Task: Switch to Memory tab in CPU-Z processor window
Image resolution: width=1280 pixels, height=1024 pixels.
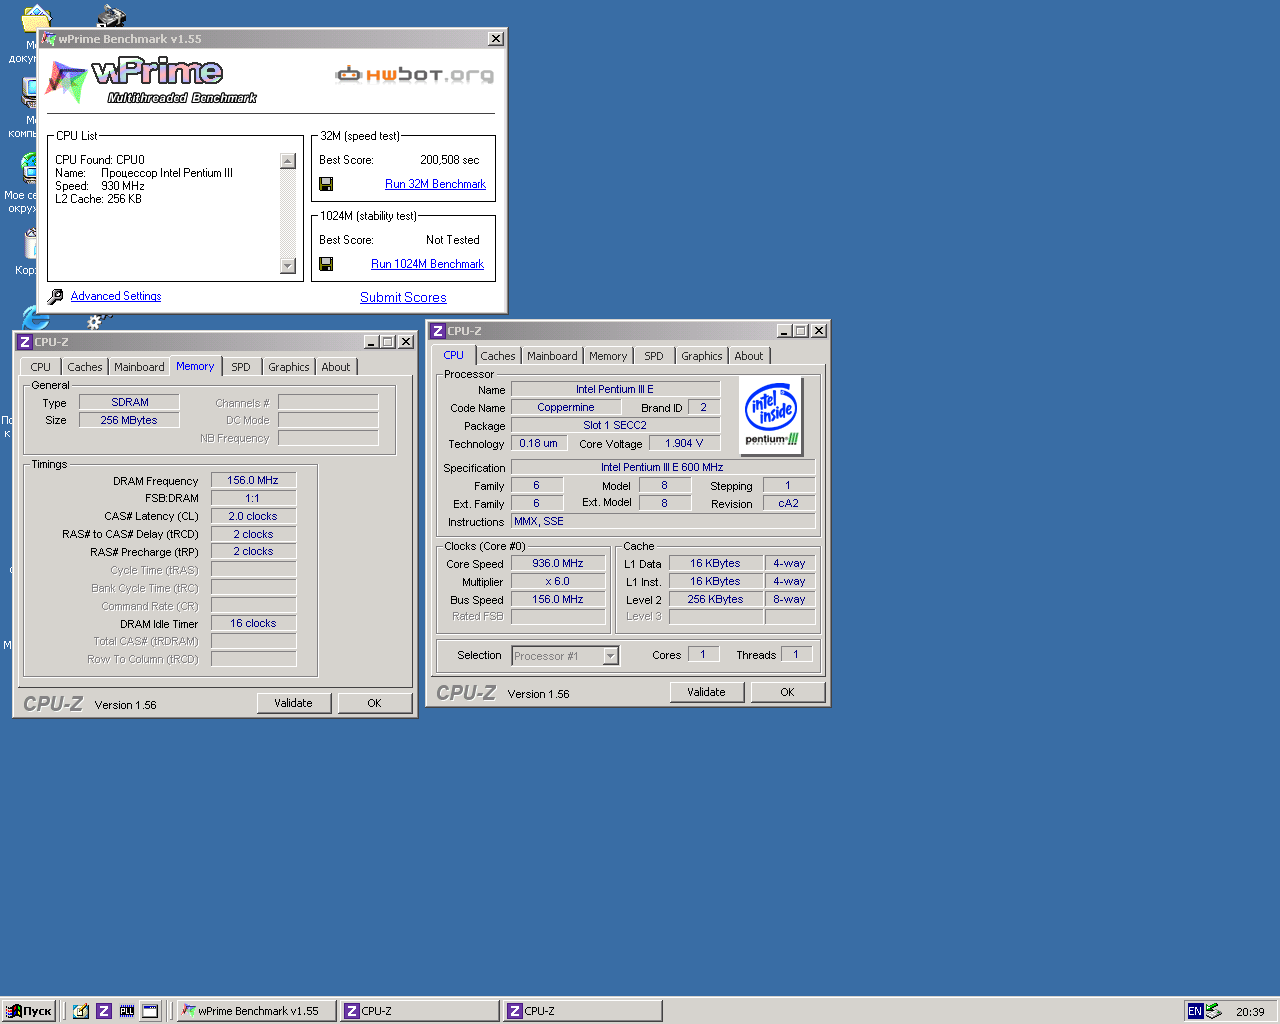Action: [608, 356]
